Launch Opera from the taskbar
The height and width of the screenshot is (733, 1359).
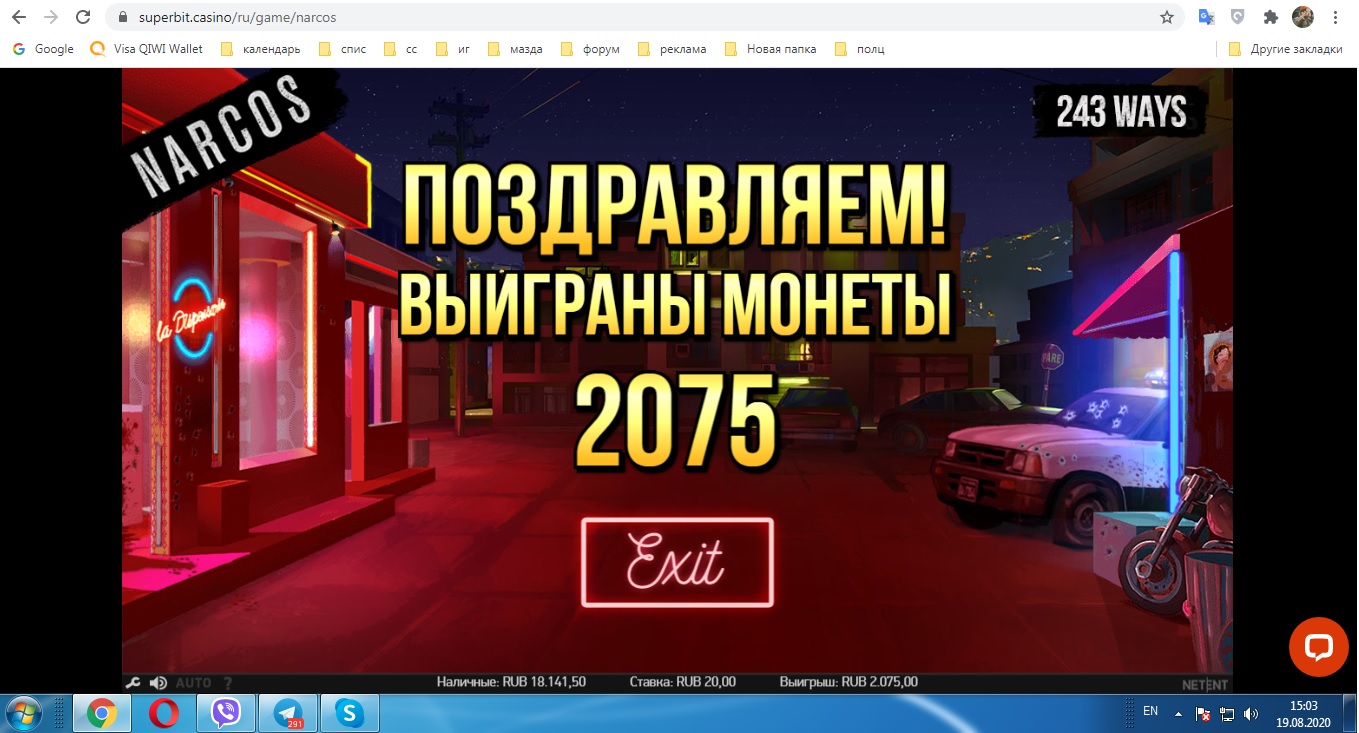[x=164, y=714]
